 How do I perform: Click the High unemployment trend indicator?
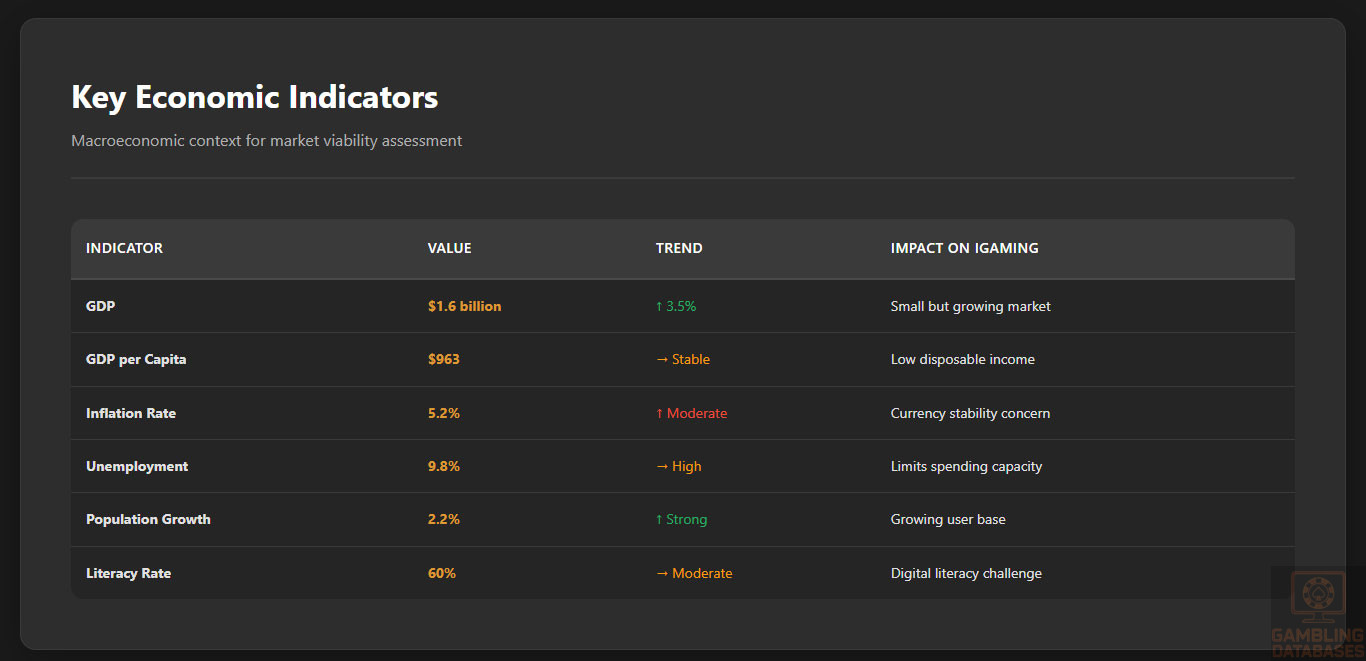click(679, 466)
